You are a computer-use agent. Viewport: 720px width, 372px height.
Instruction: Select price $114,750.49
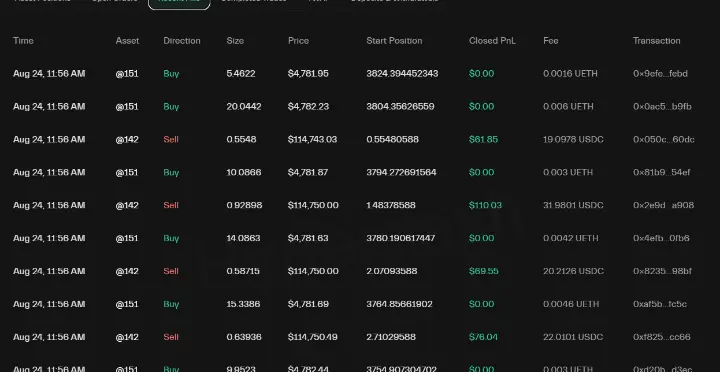313,337
